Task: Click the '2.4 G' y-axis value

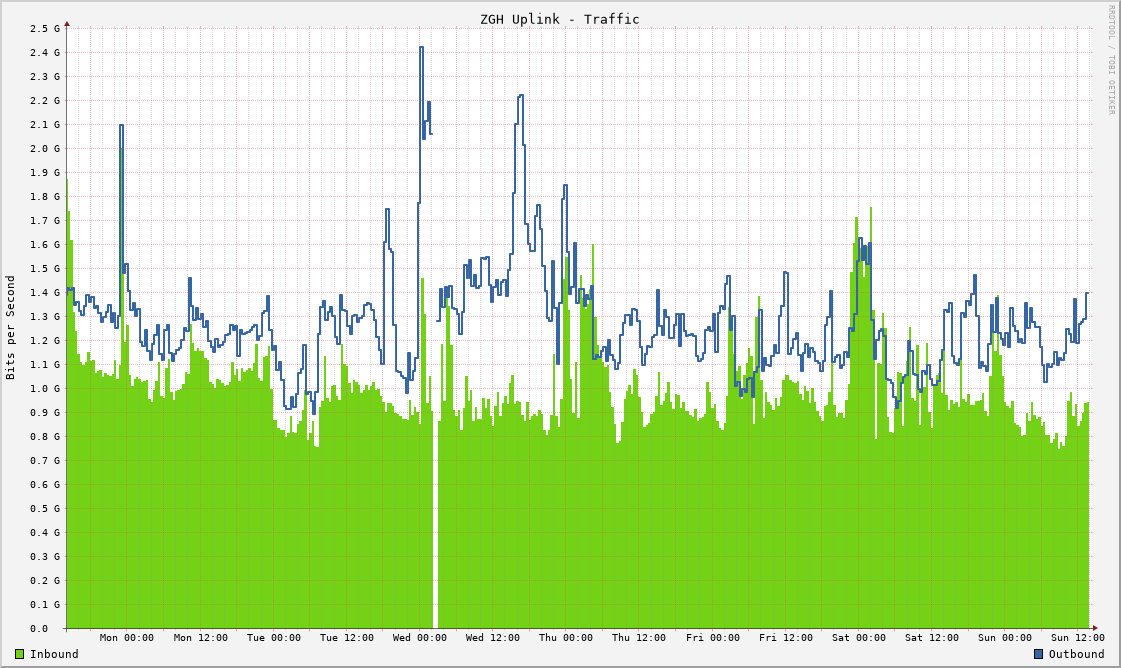Action: click(45, 52)
